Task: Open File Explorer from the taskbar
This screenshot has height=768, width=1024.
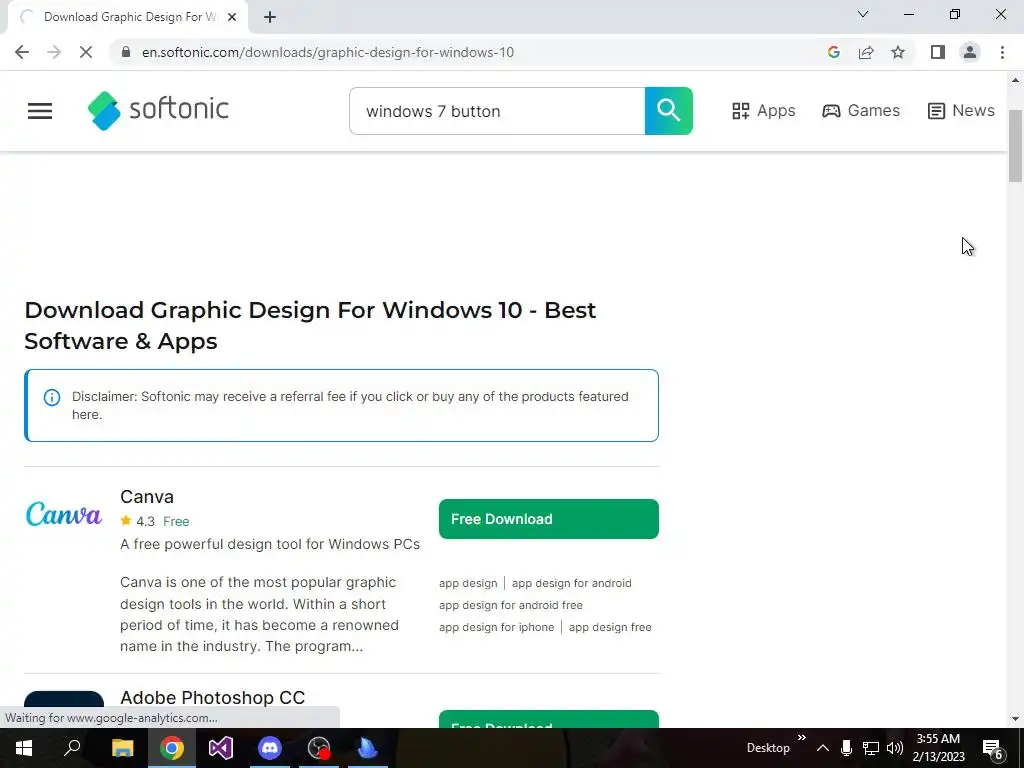Action: pyautogui.click(x=122, y=748)
